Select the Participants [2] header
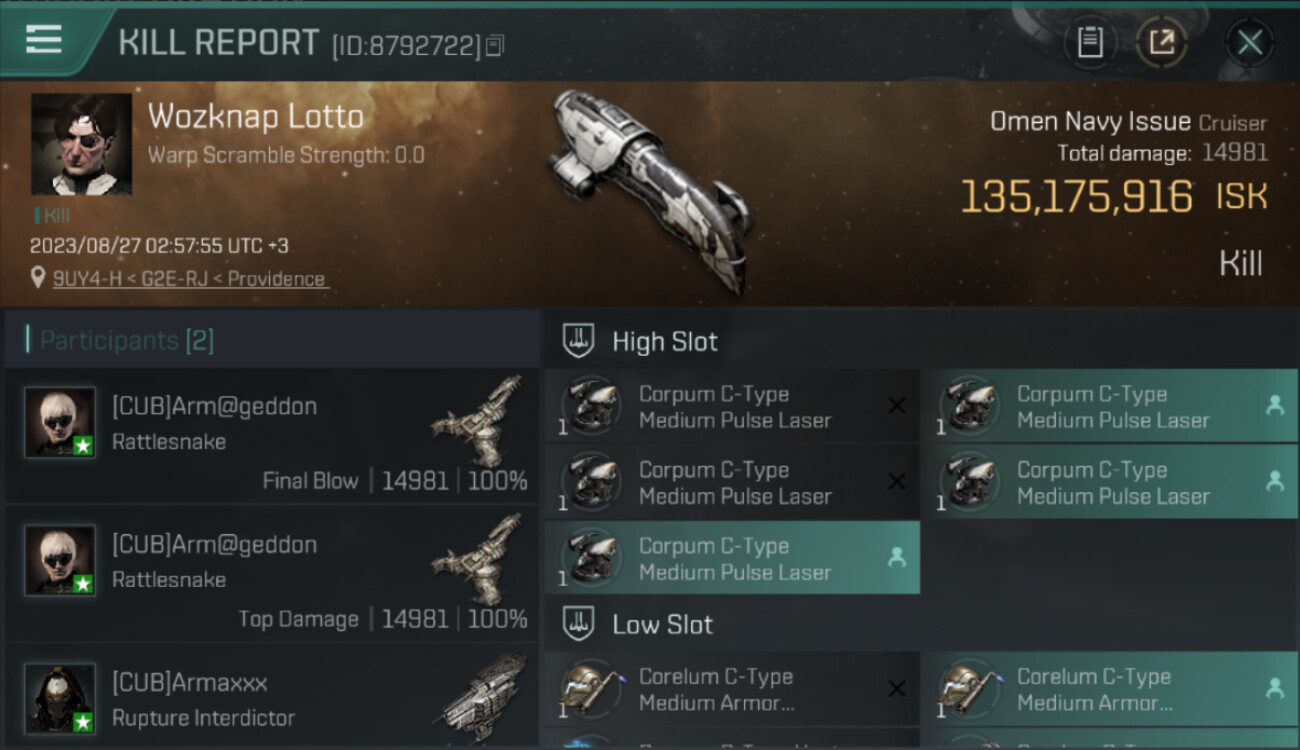The image size is (1300, 750). click(127, 341)
